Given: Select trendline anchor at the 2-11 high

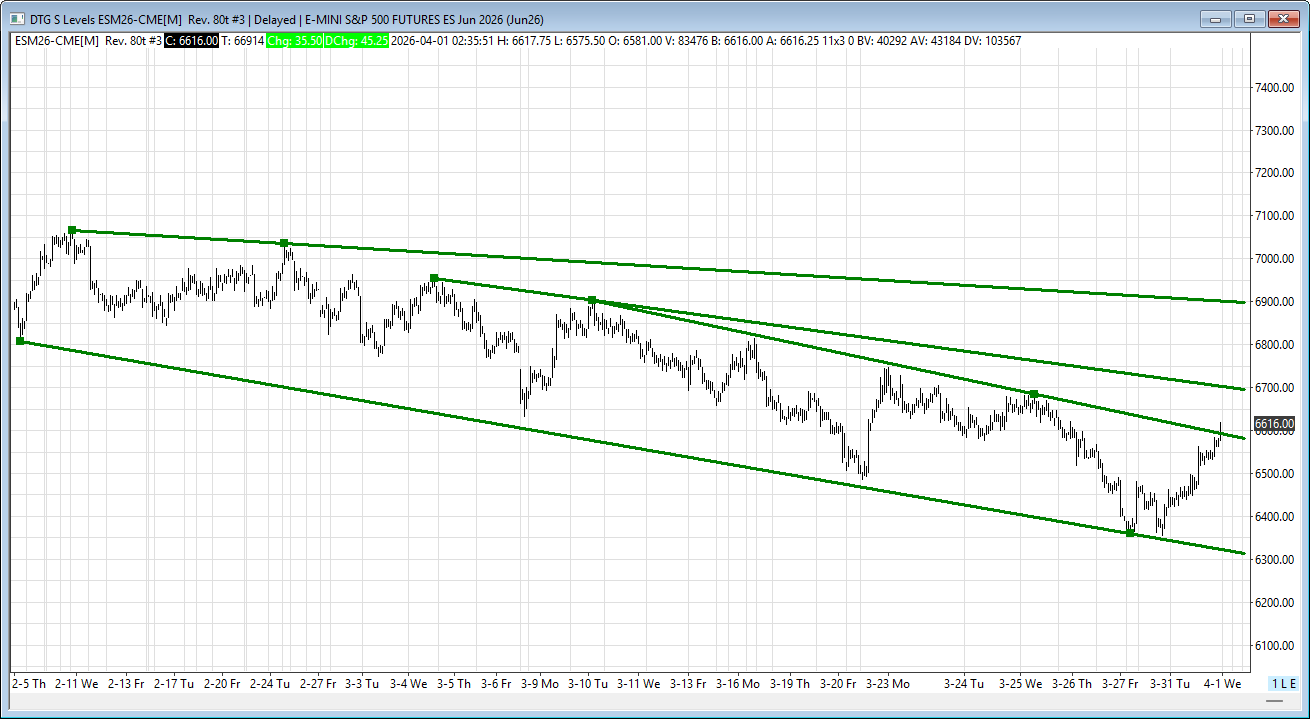Looking at the screenshot, I should pos(72,230).
